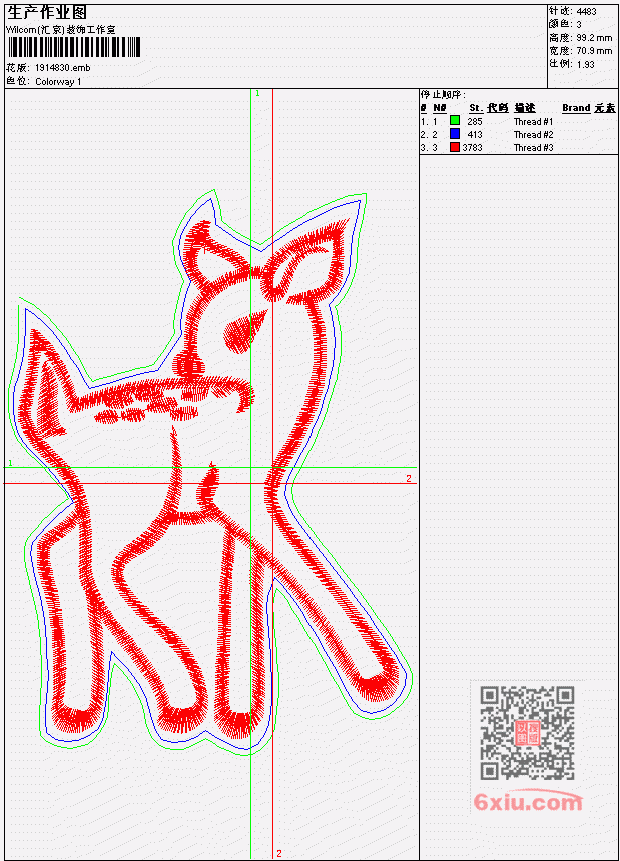Click the stitch total '4483'

(x=587, y=12)
